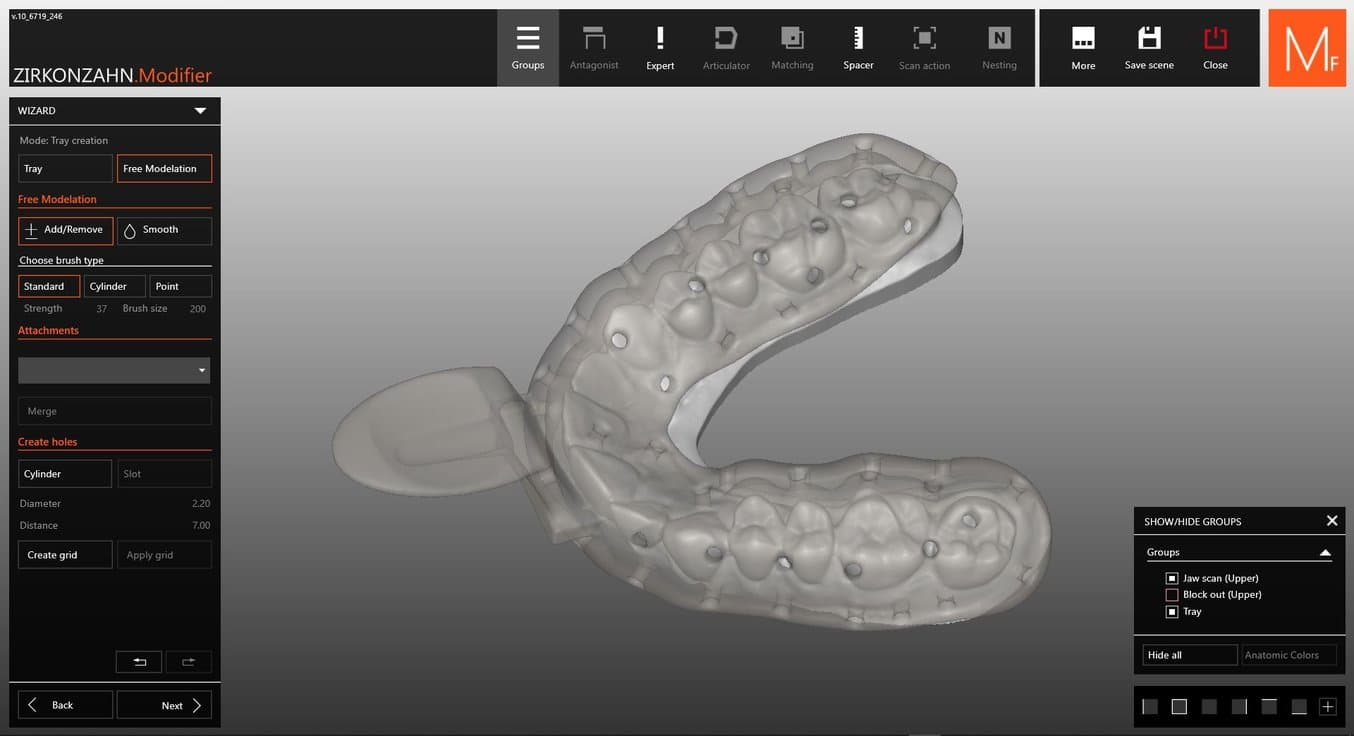Viewport: 1354px width, 736px height.
Task: Open the Groups toolbar item
Action: click(528, 48)
